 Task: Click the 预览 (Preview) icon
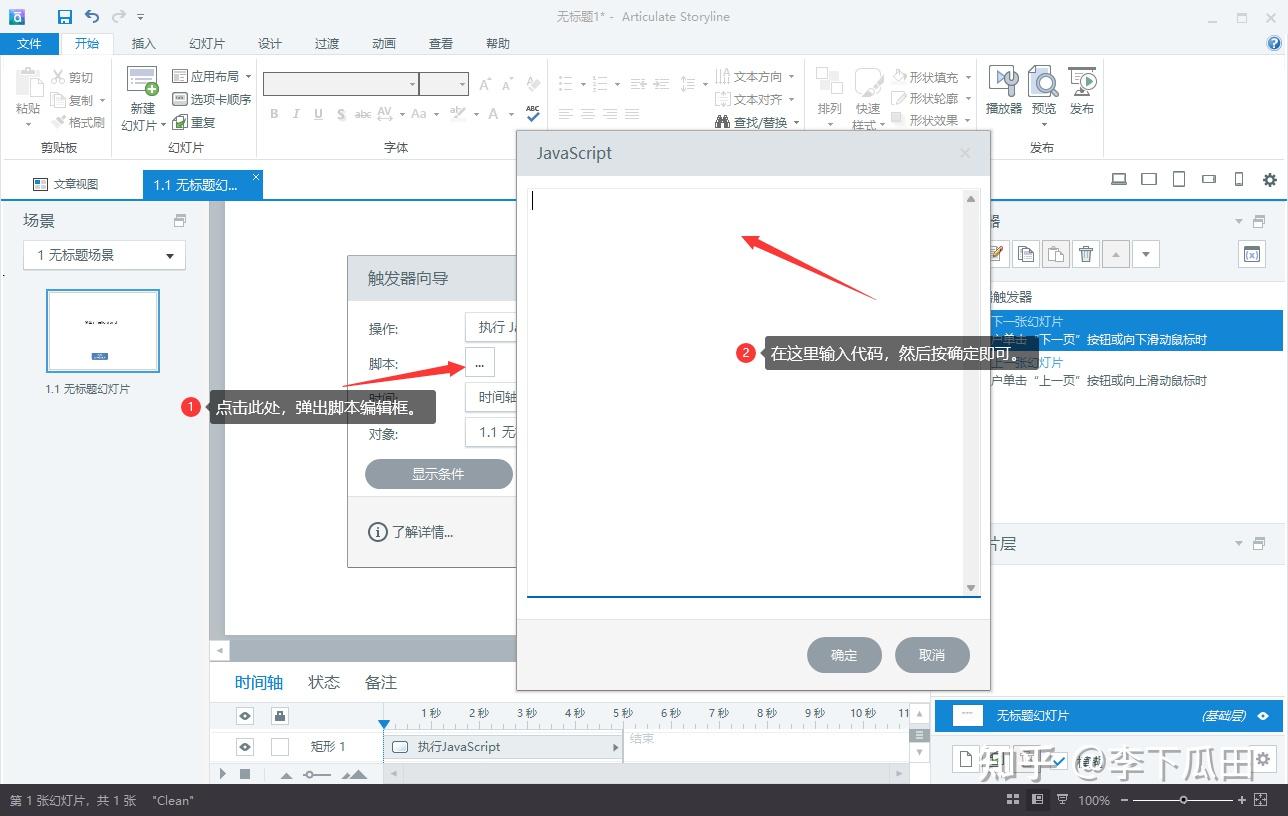[1043, 83]
